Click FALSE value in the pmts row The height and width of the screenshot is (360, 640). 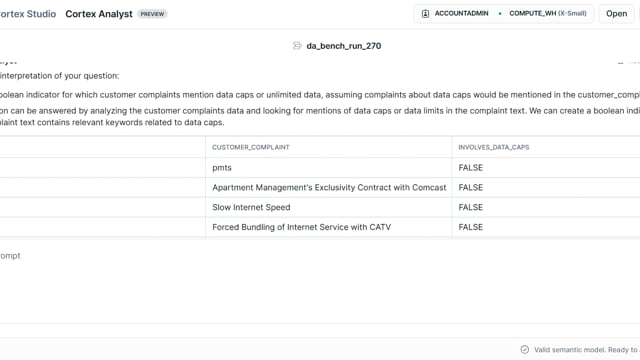[471, 168]
